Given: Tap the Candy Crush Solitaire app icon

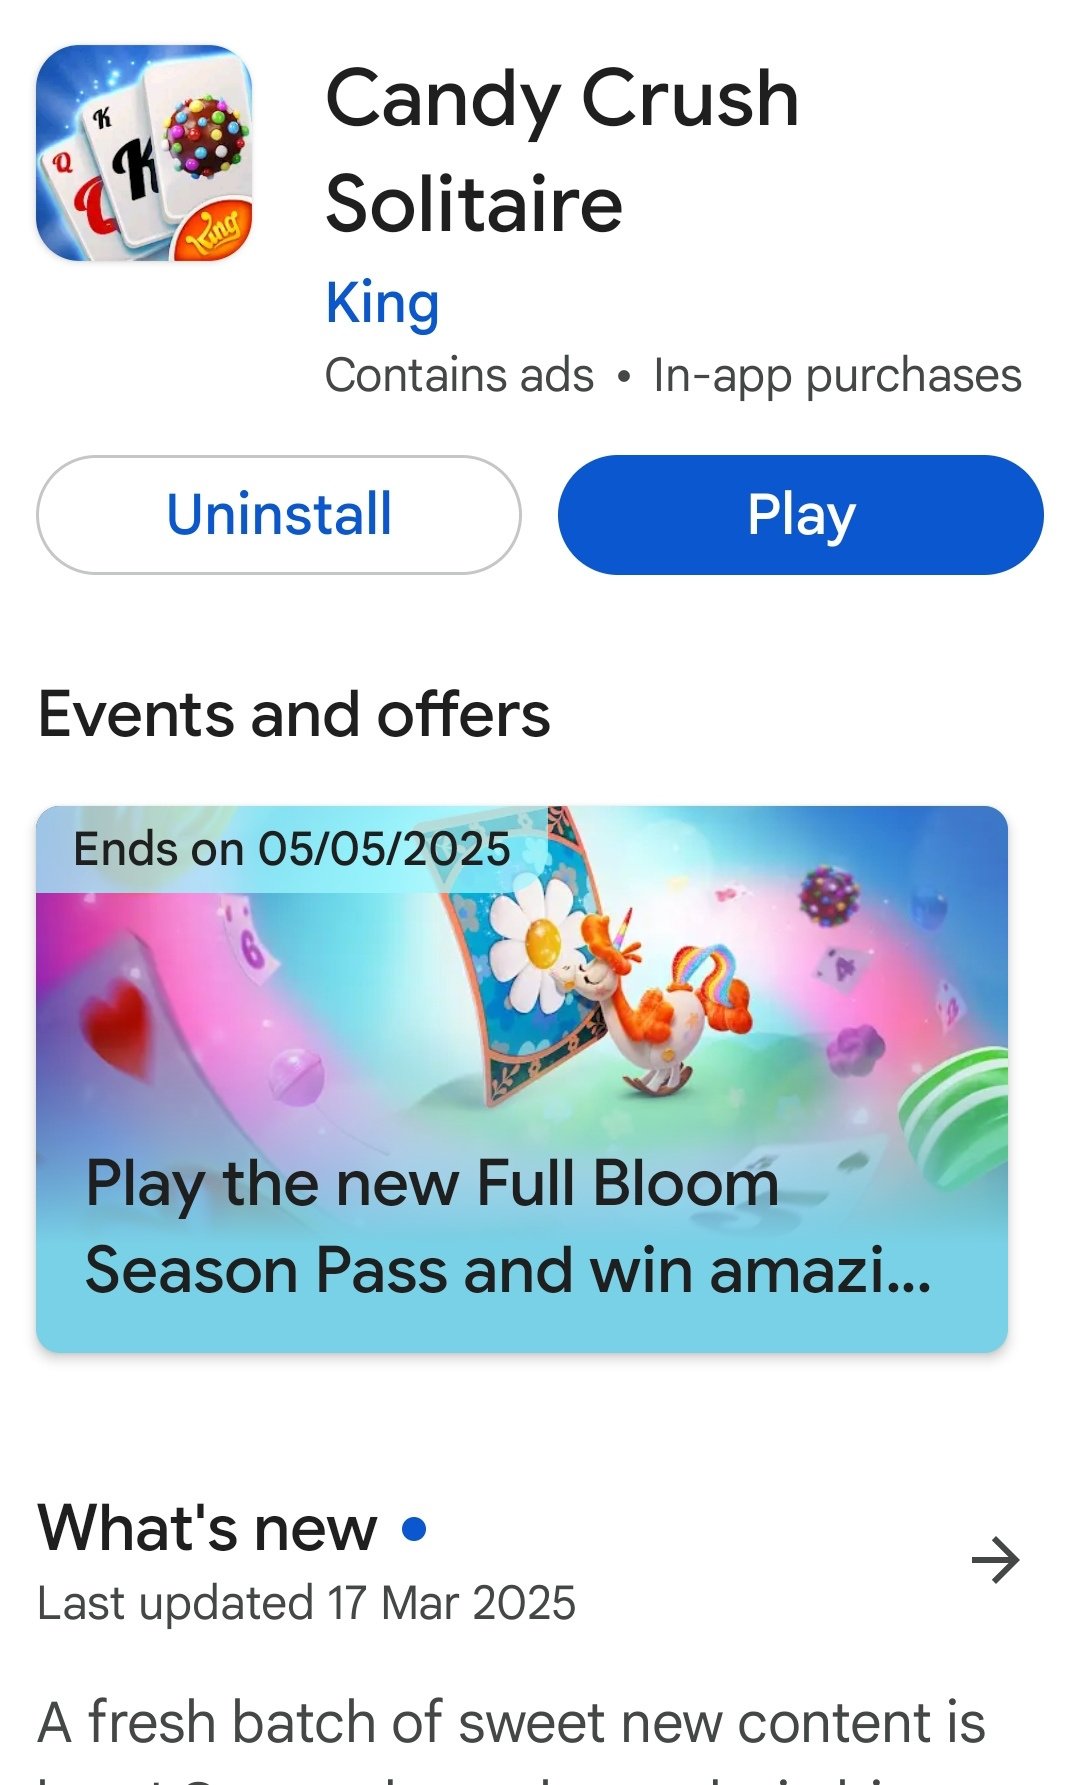Looking at the screenshot, I should 144,153.
